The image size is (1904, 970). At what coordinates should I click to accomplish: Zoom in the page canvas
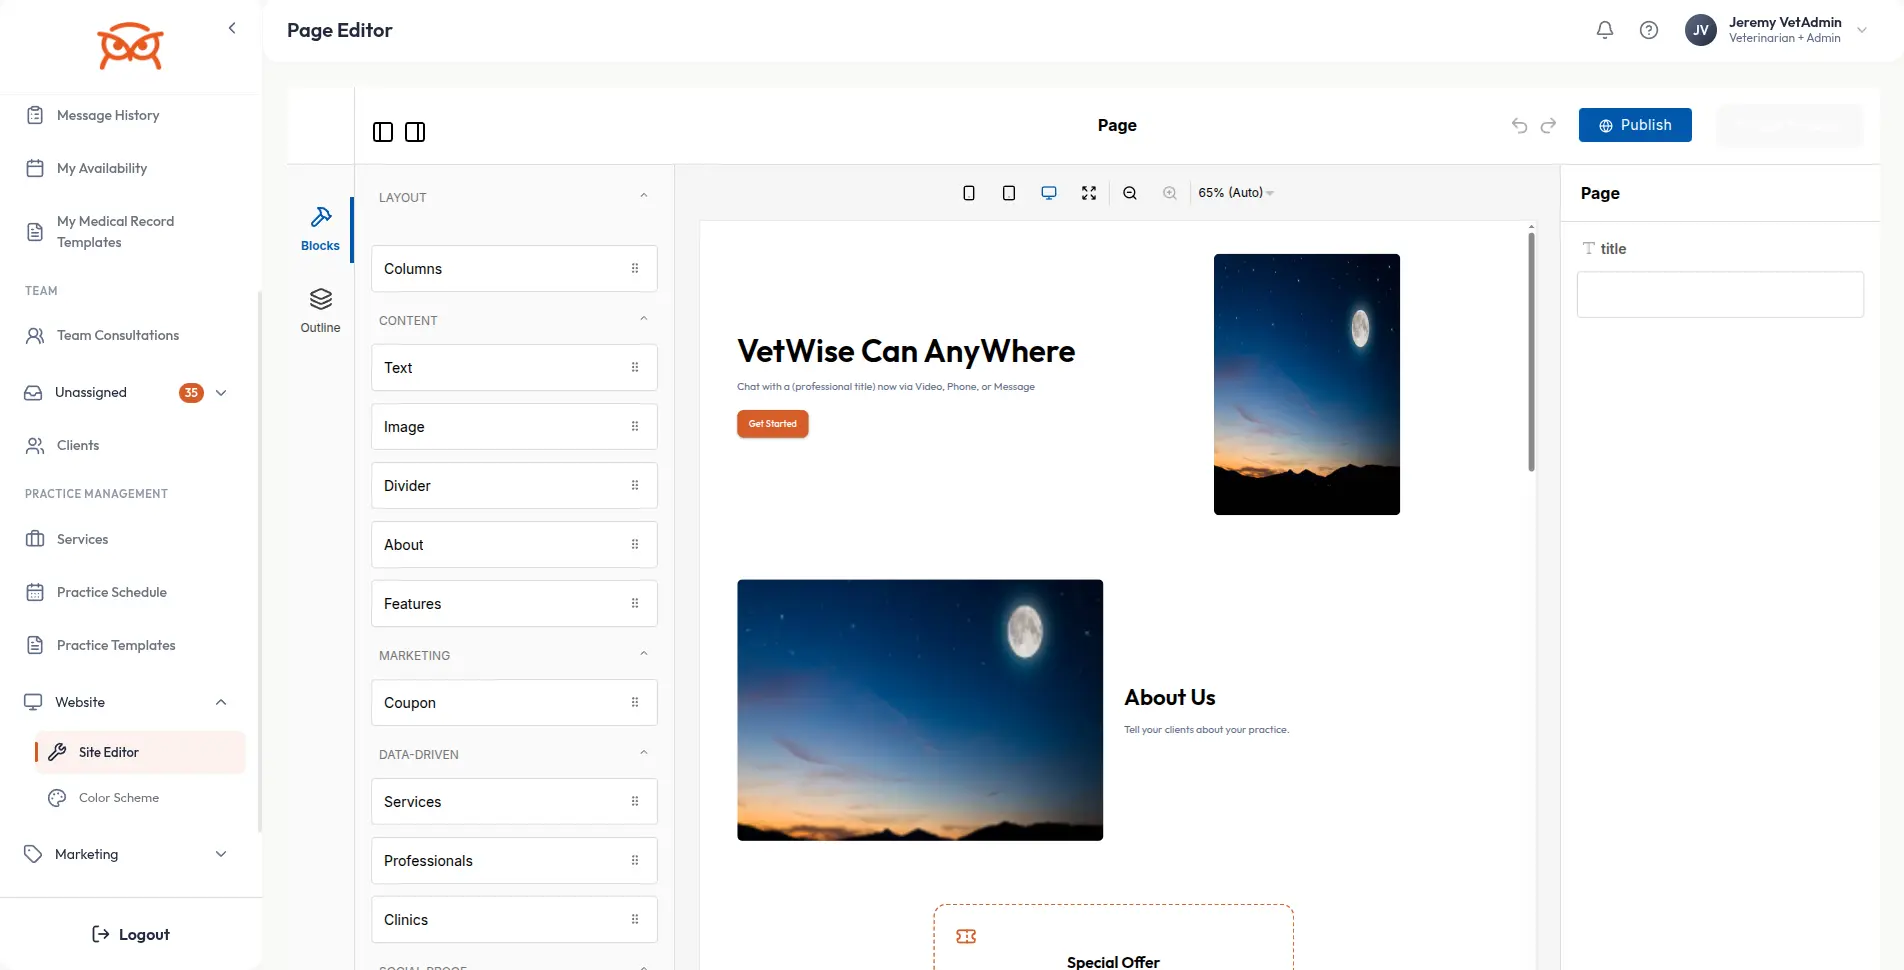1170,193
